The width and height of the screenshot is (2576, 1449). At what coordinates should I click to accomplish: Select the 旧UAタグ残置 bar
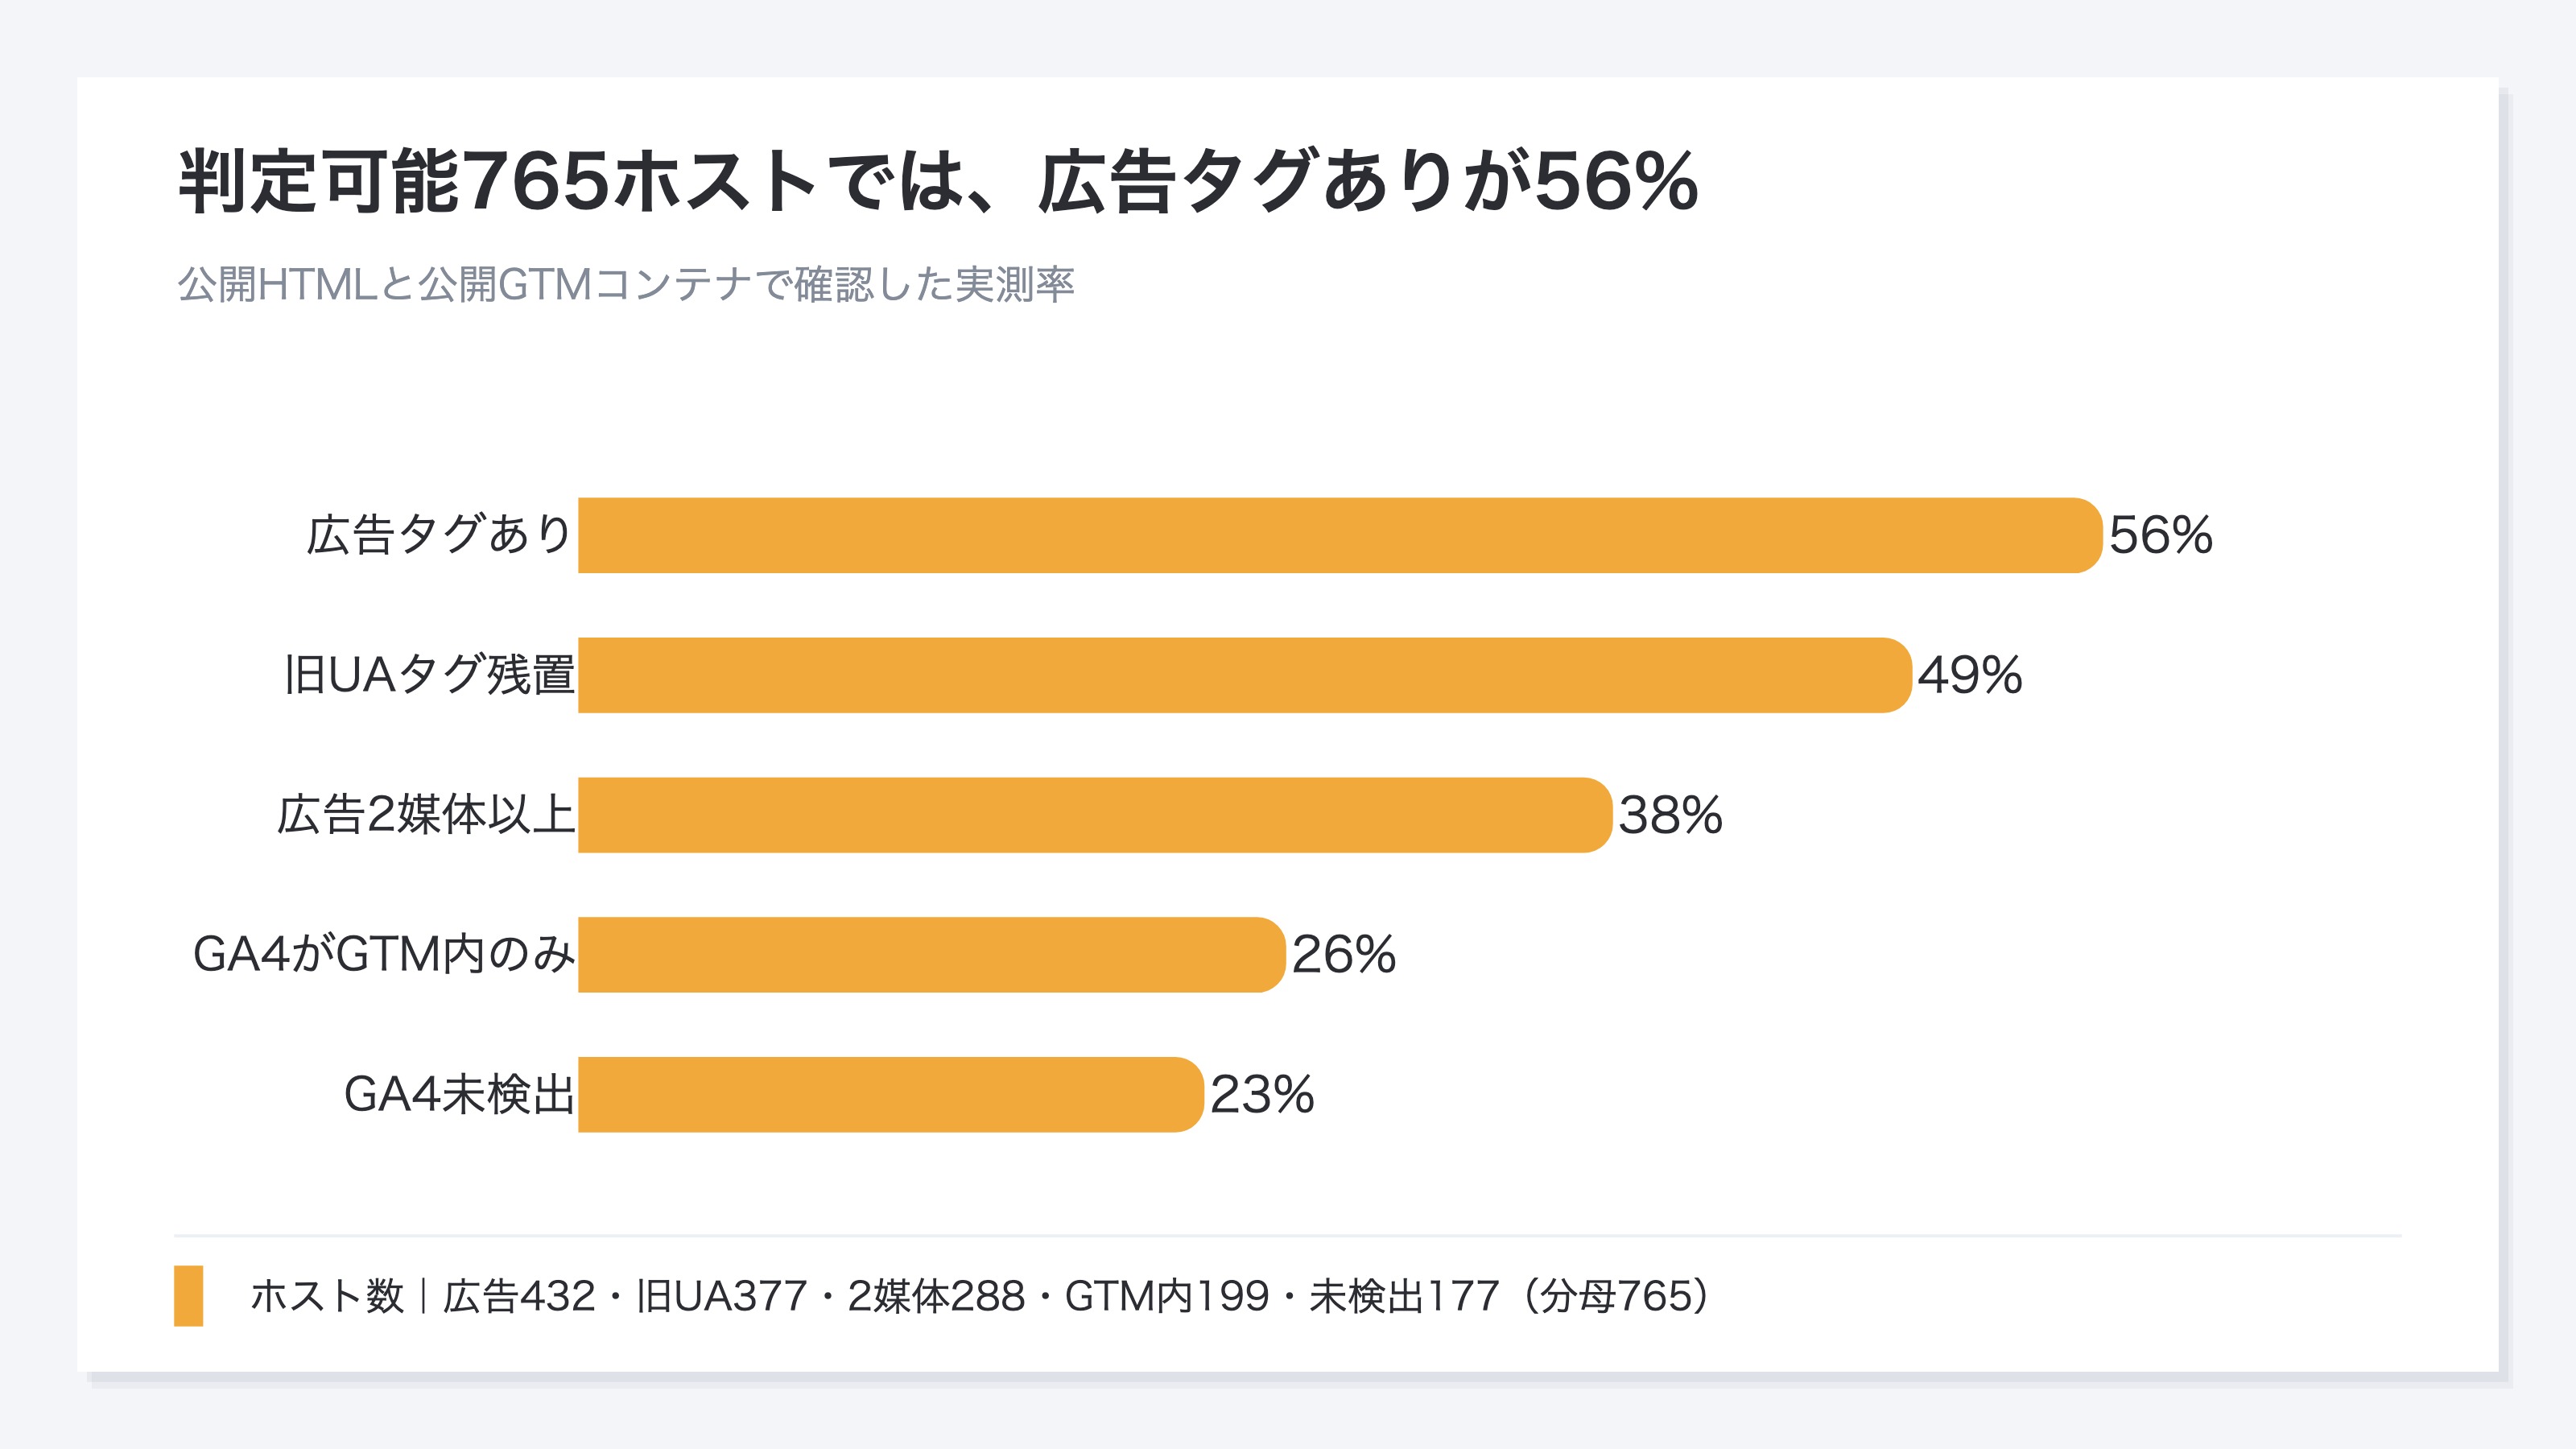point(1245,675)
